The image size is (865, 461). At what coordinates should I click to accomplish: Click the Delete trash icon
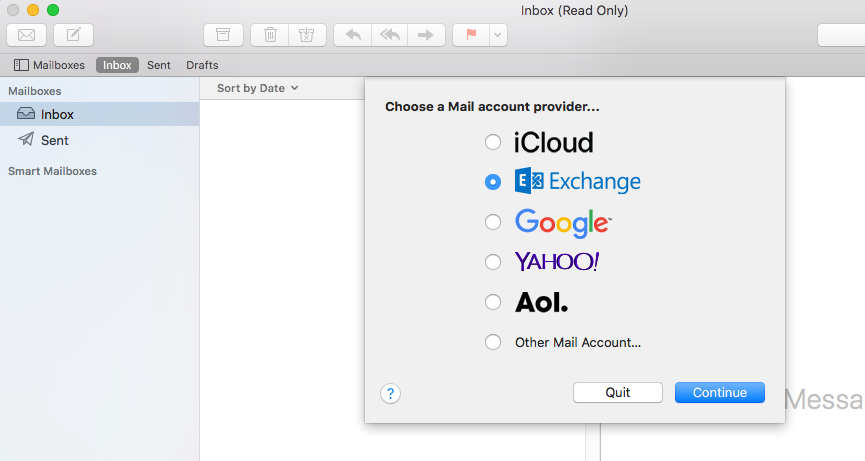(x=270, y=35)
